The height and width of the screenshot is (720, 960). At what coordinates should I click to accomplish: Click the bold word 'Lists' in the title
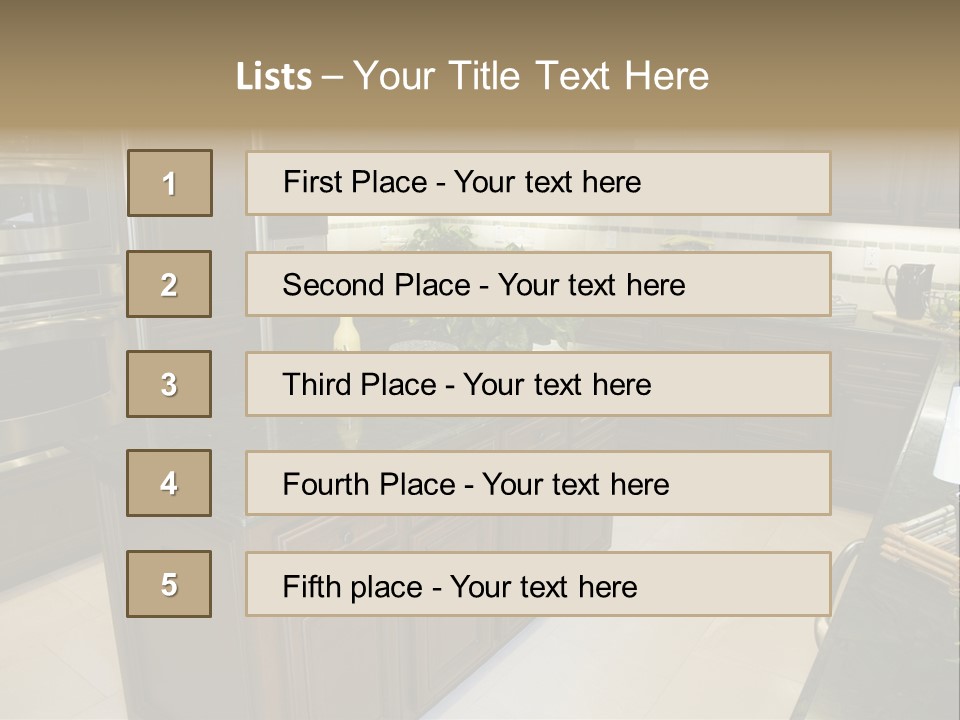273,77
